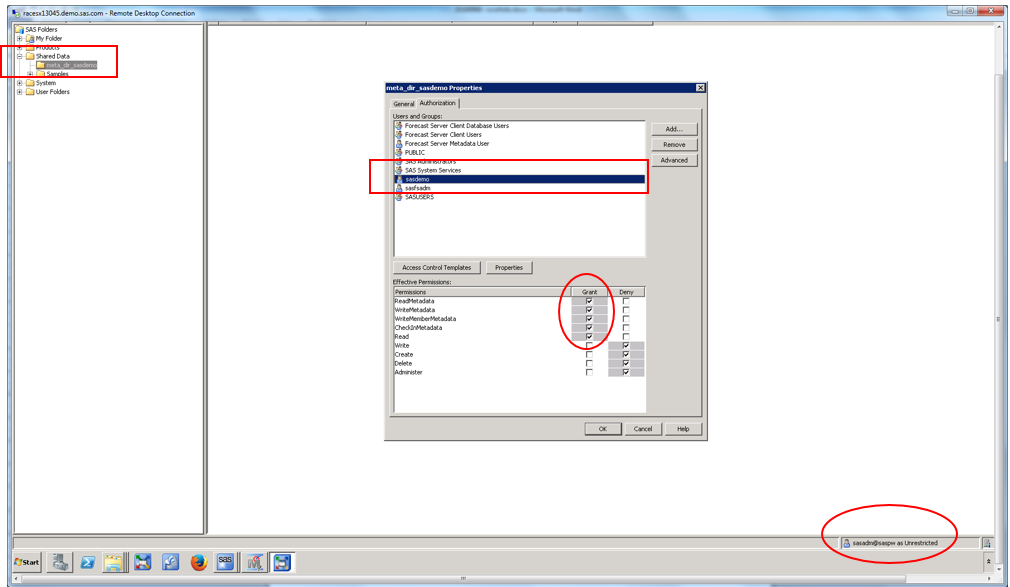Click icon beside SAS System Services

(x=399, y=170)
